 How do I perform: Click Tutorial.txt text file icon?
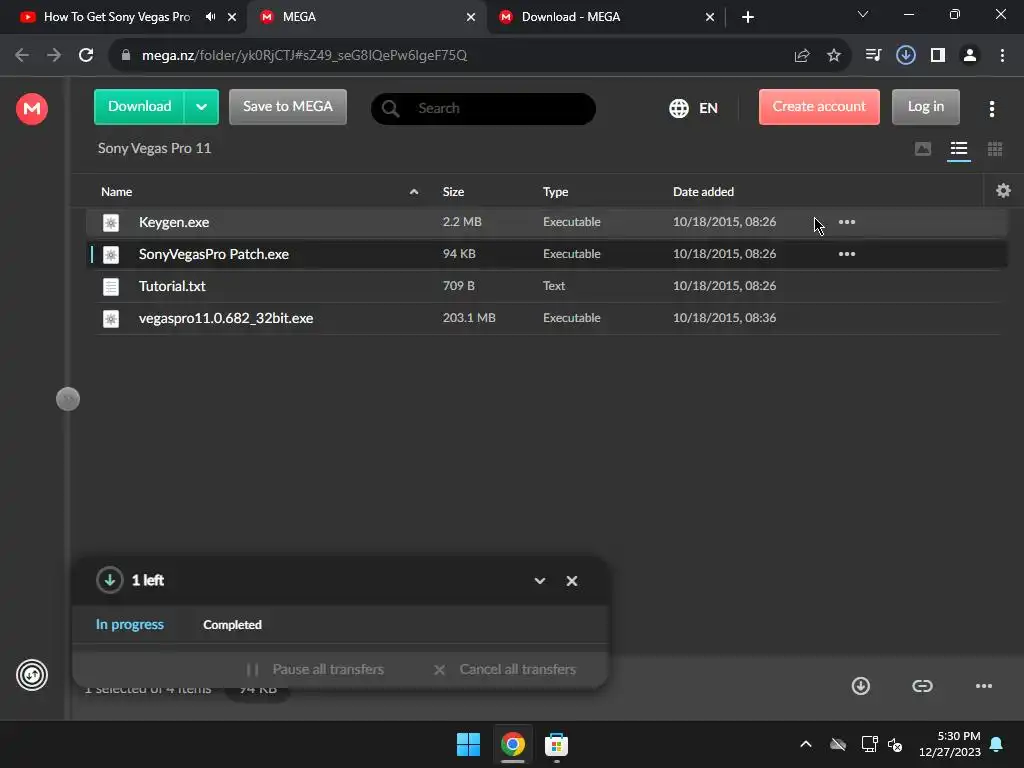tap(111, 287)
